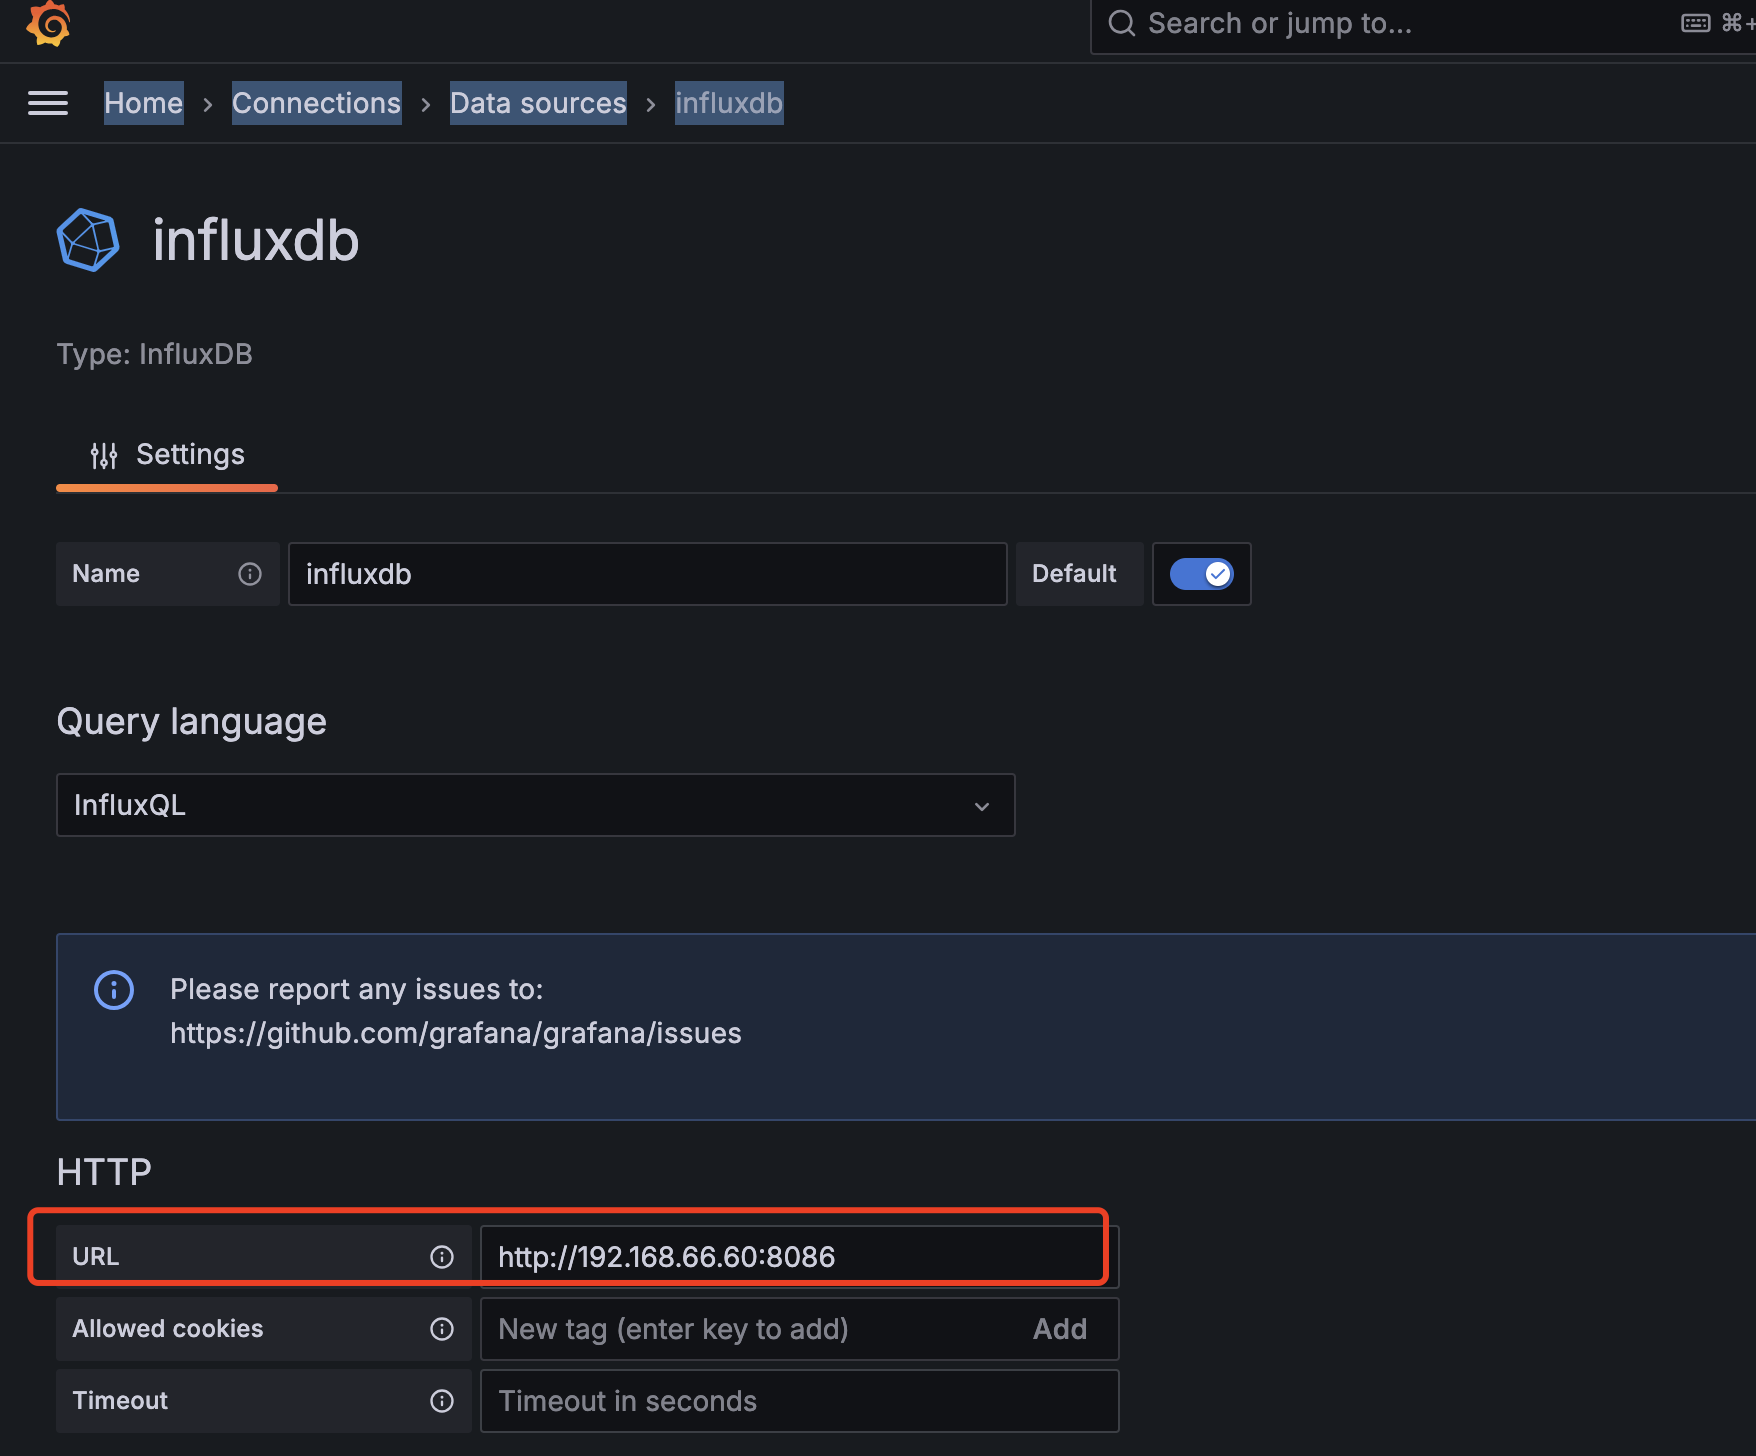Click the Name field info icon
Image resolution: width=1756 pixels, height=1456 pixels.
(250, 574)
